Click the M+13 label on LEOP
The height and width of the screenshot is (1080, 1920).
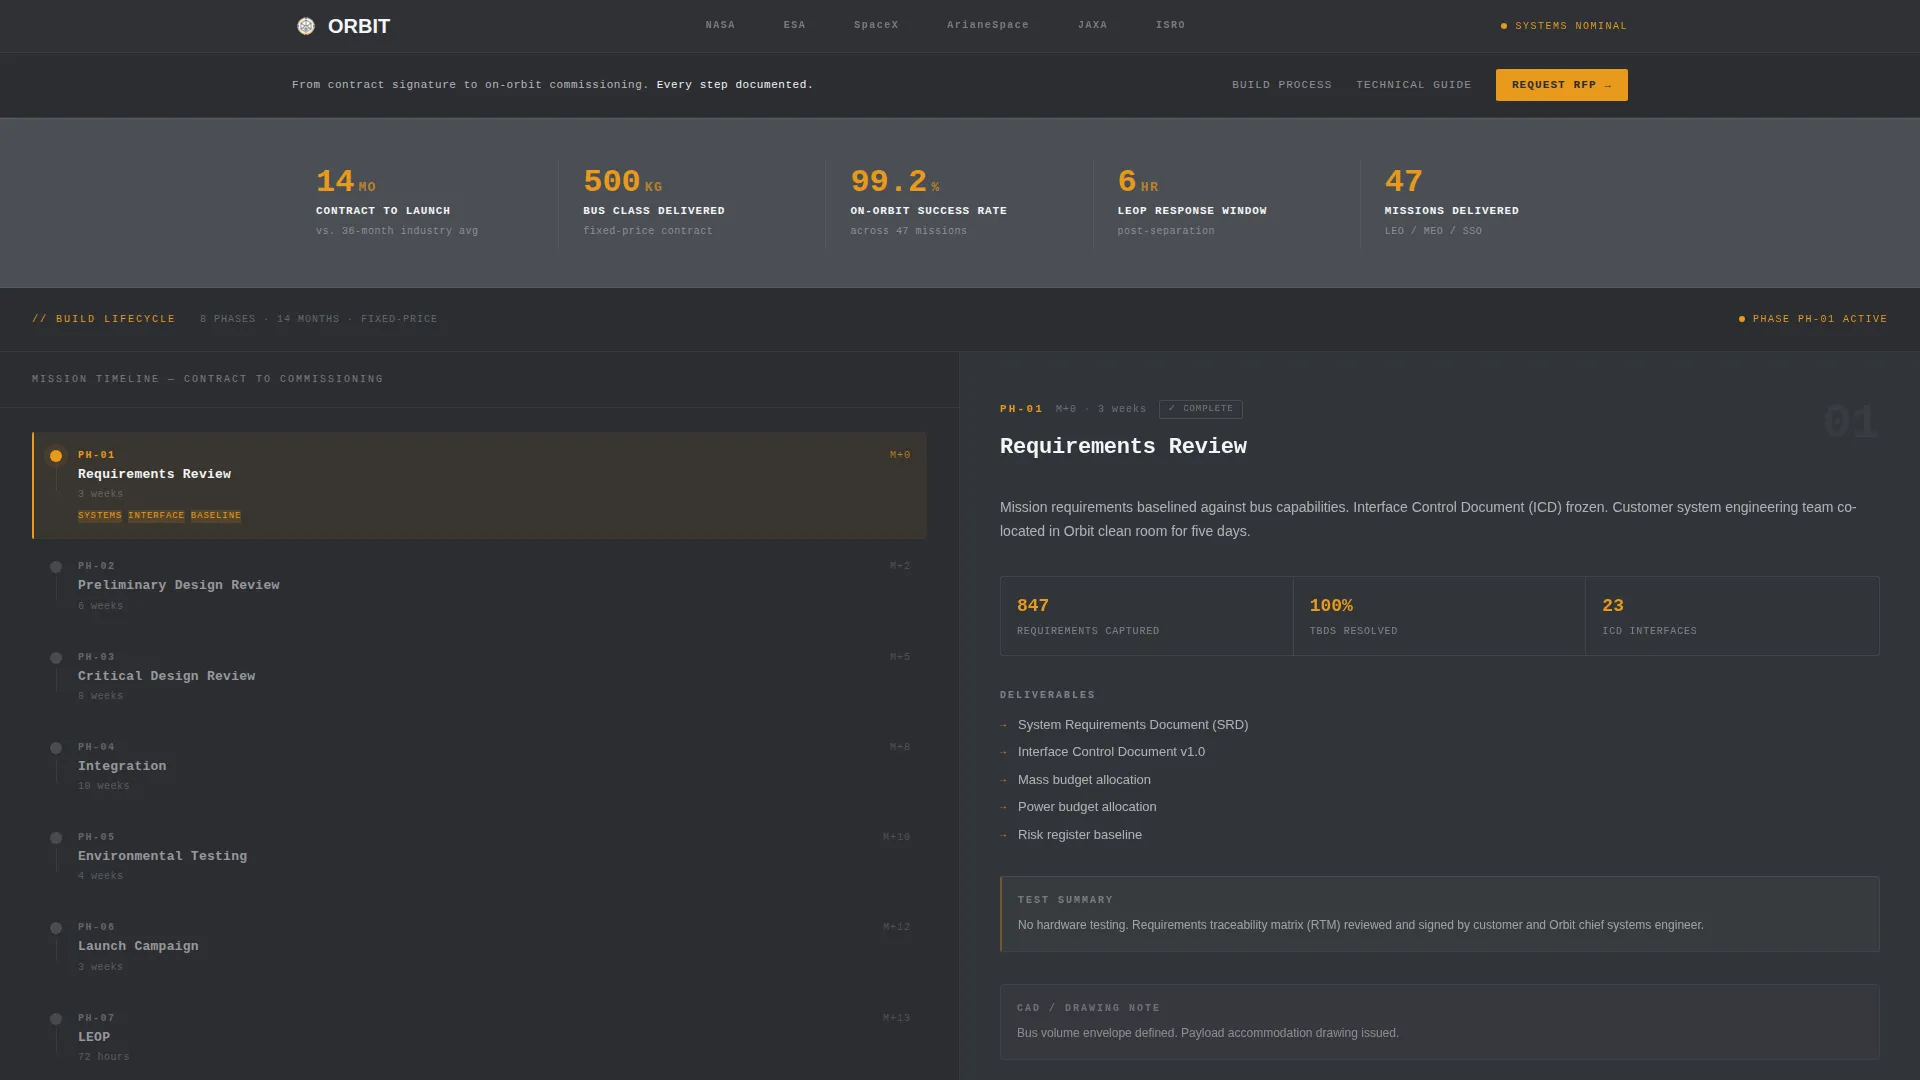coord(896,1019)
